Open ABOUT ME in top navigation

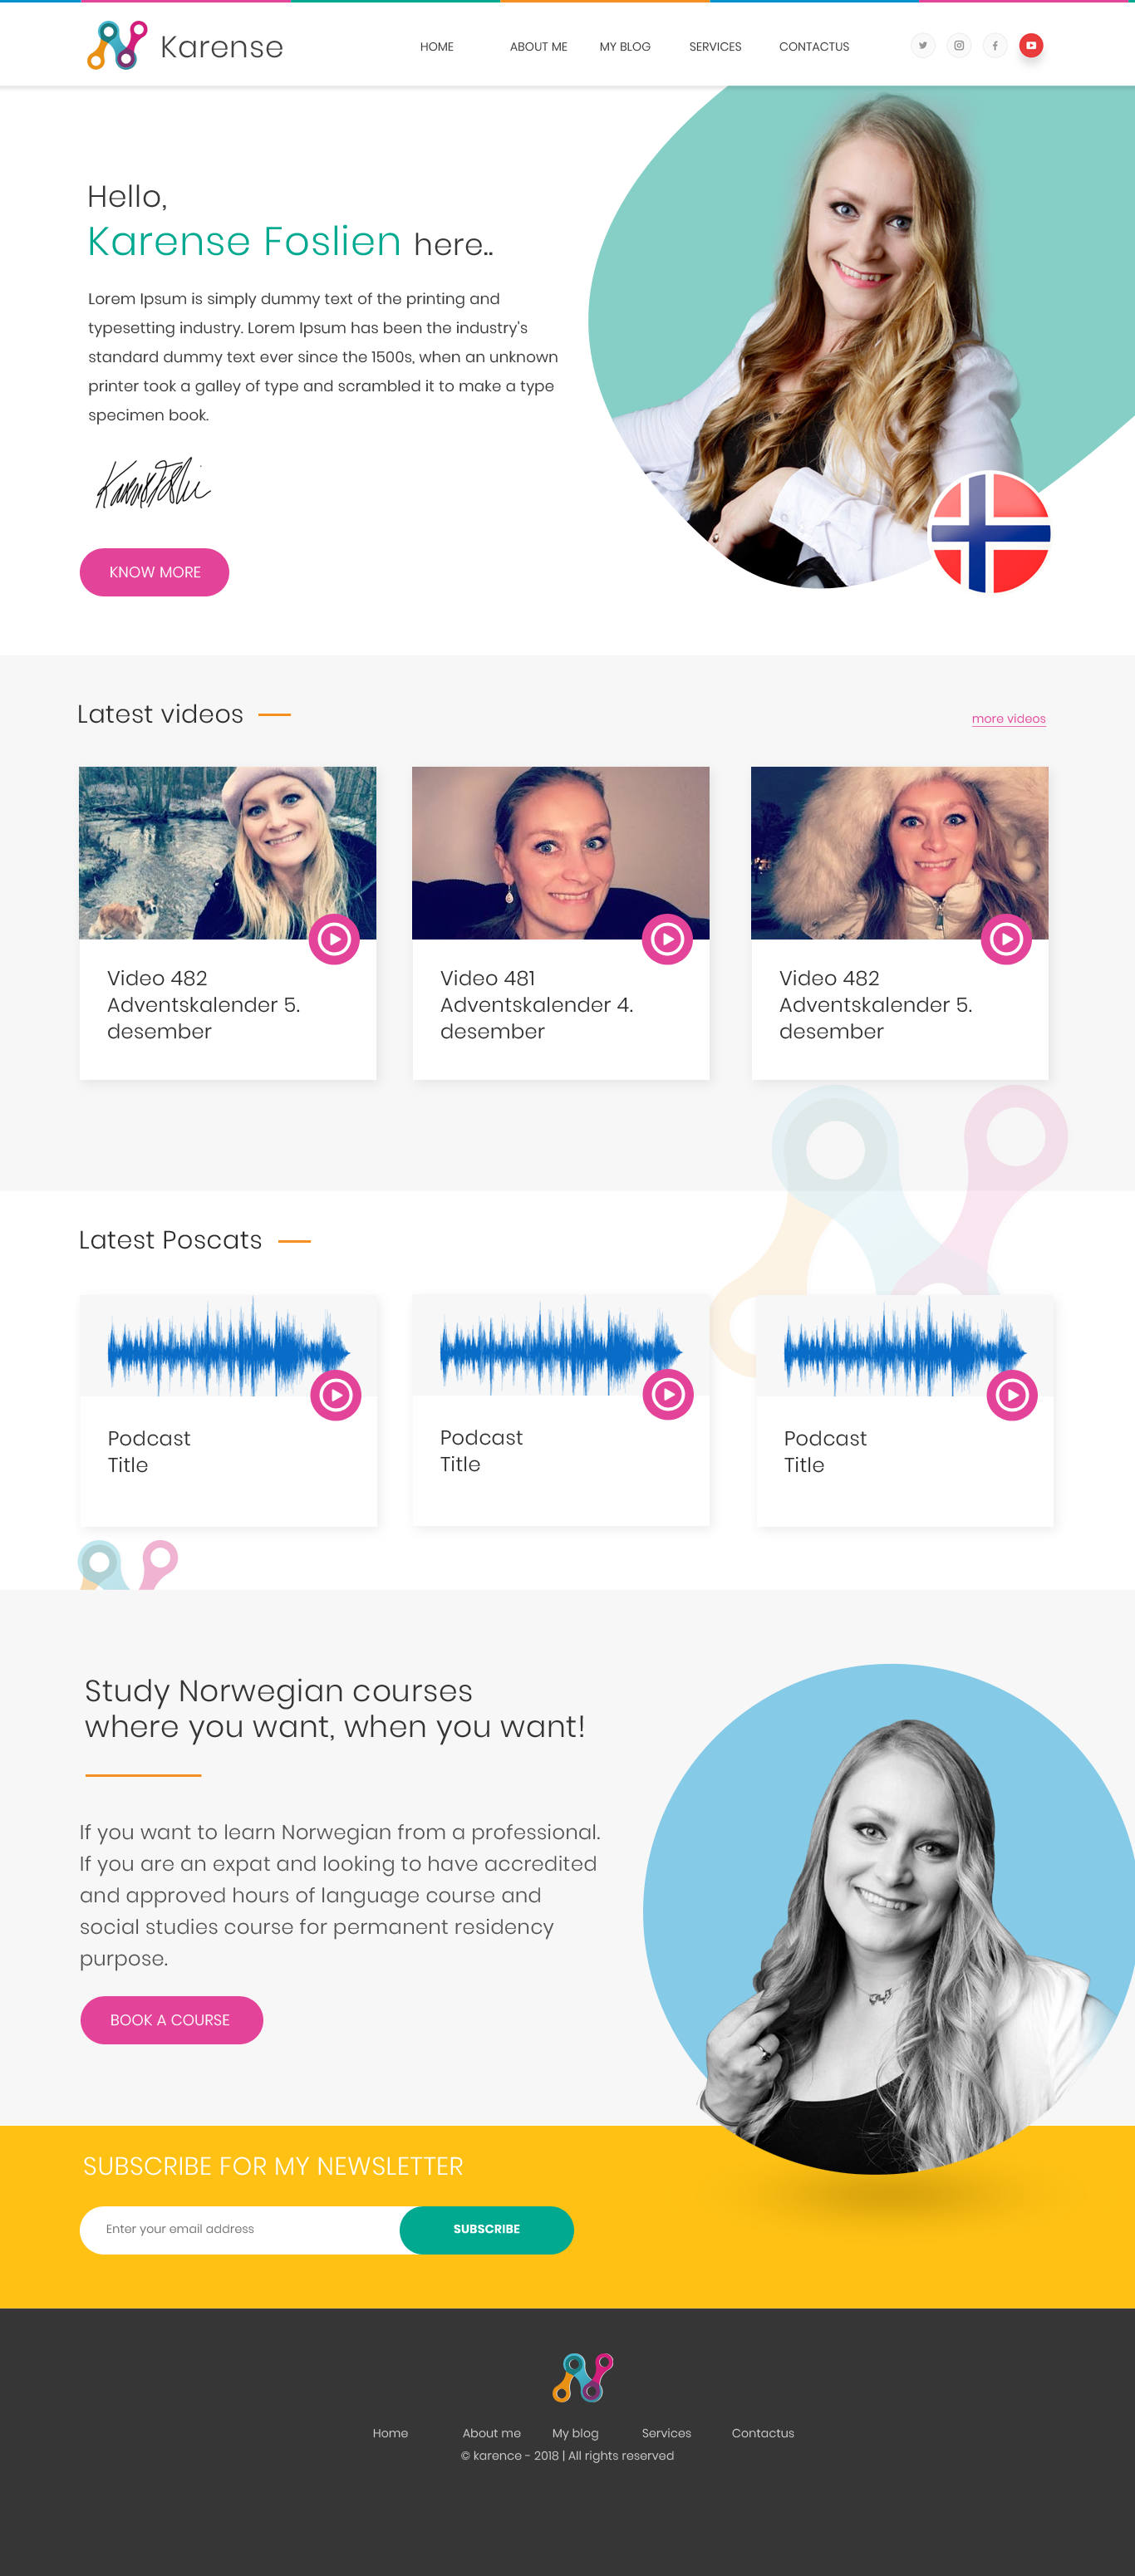point(538,47)
